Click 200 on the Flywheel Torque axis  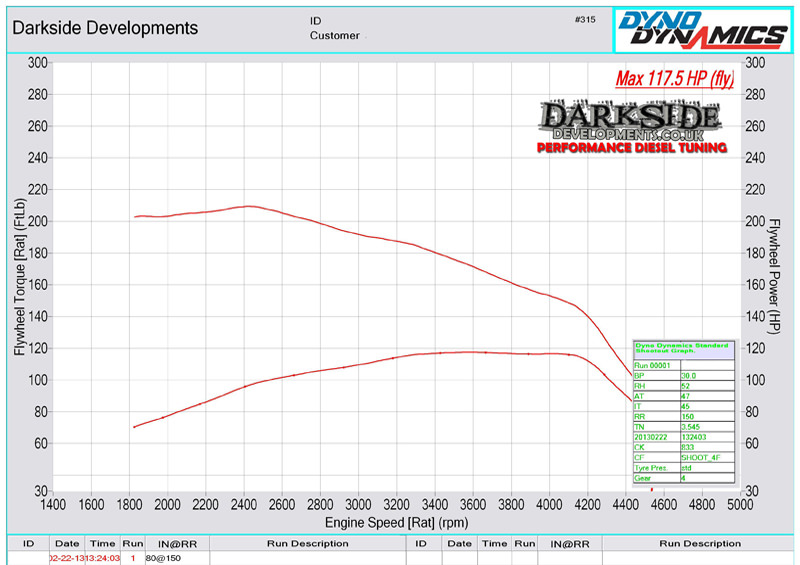tap(38, 222)
